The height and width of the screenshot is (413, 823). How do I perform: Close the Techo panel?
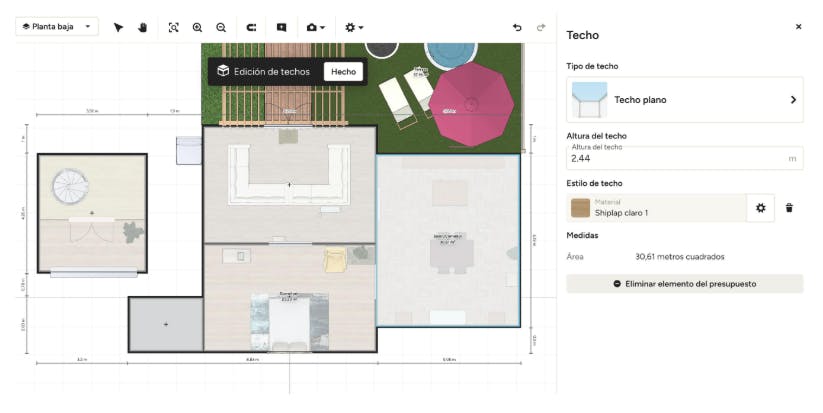[798, 27]
